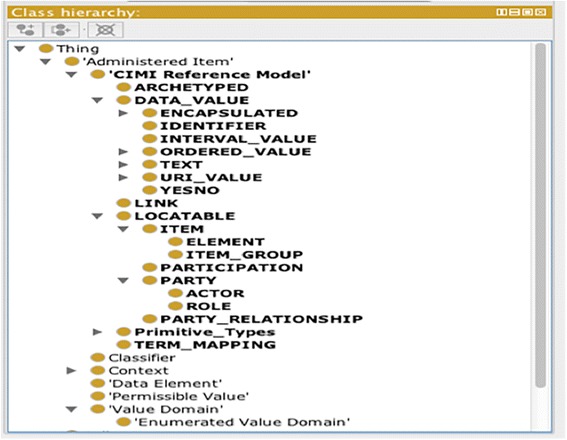Select the ARCHETYPED class
The width and height of the screenshot is (567, 440).
pyautogui.click(x=191, y=87)
